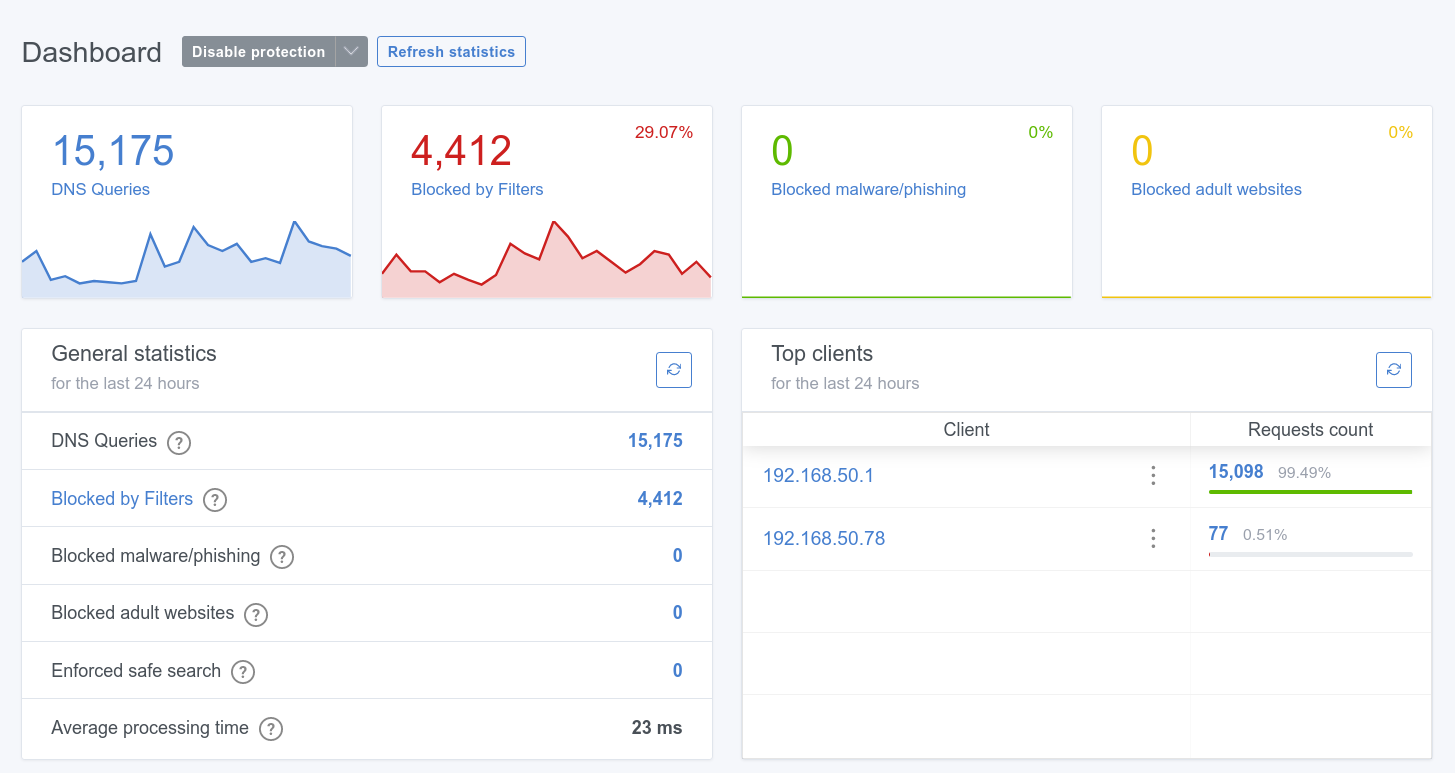Open Blocked malware/phishing card link
Screen dimensions: 1455x773
(x=868, y=189)
